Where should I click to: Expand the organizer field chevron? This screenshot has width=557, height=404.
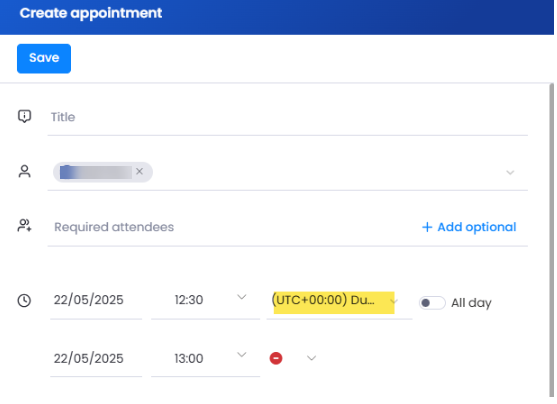click(x=510, y=173)
